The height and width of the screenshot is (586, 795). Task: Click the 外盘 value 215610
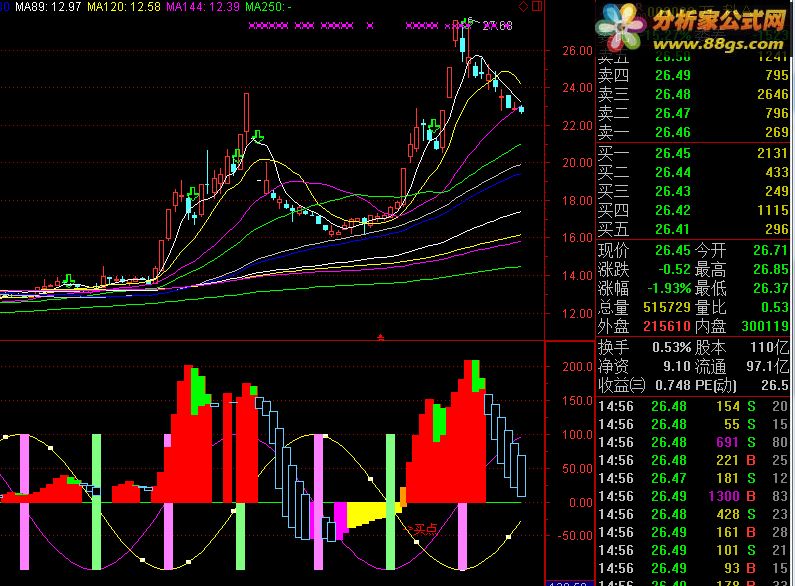tap(667, 326)
